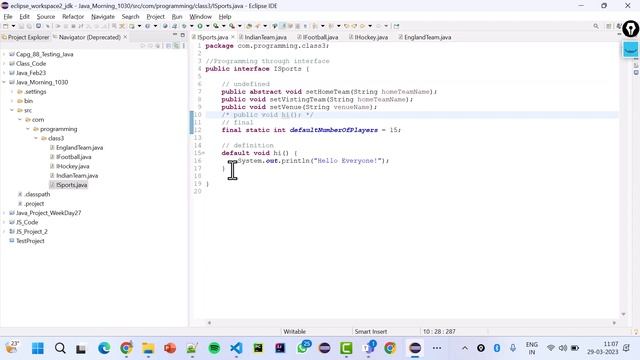Image resolution: width=640 pixels, height=360 pixels.
Task: Open the Help menu
Action: [x=225, y=17]
